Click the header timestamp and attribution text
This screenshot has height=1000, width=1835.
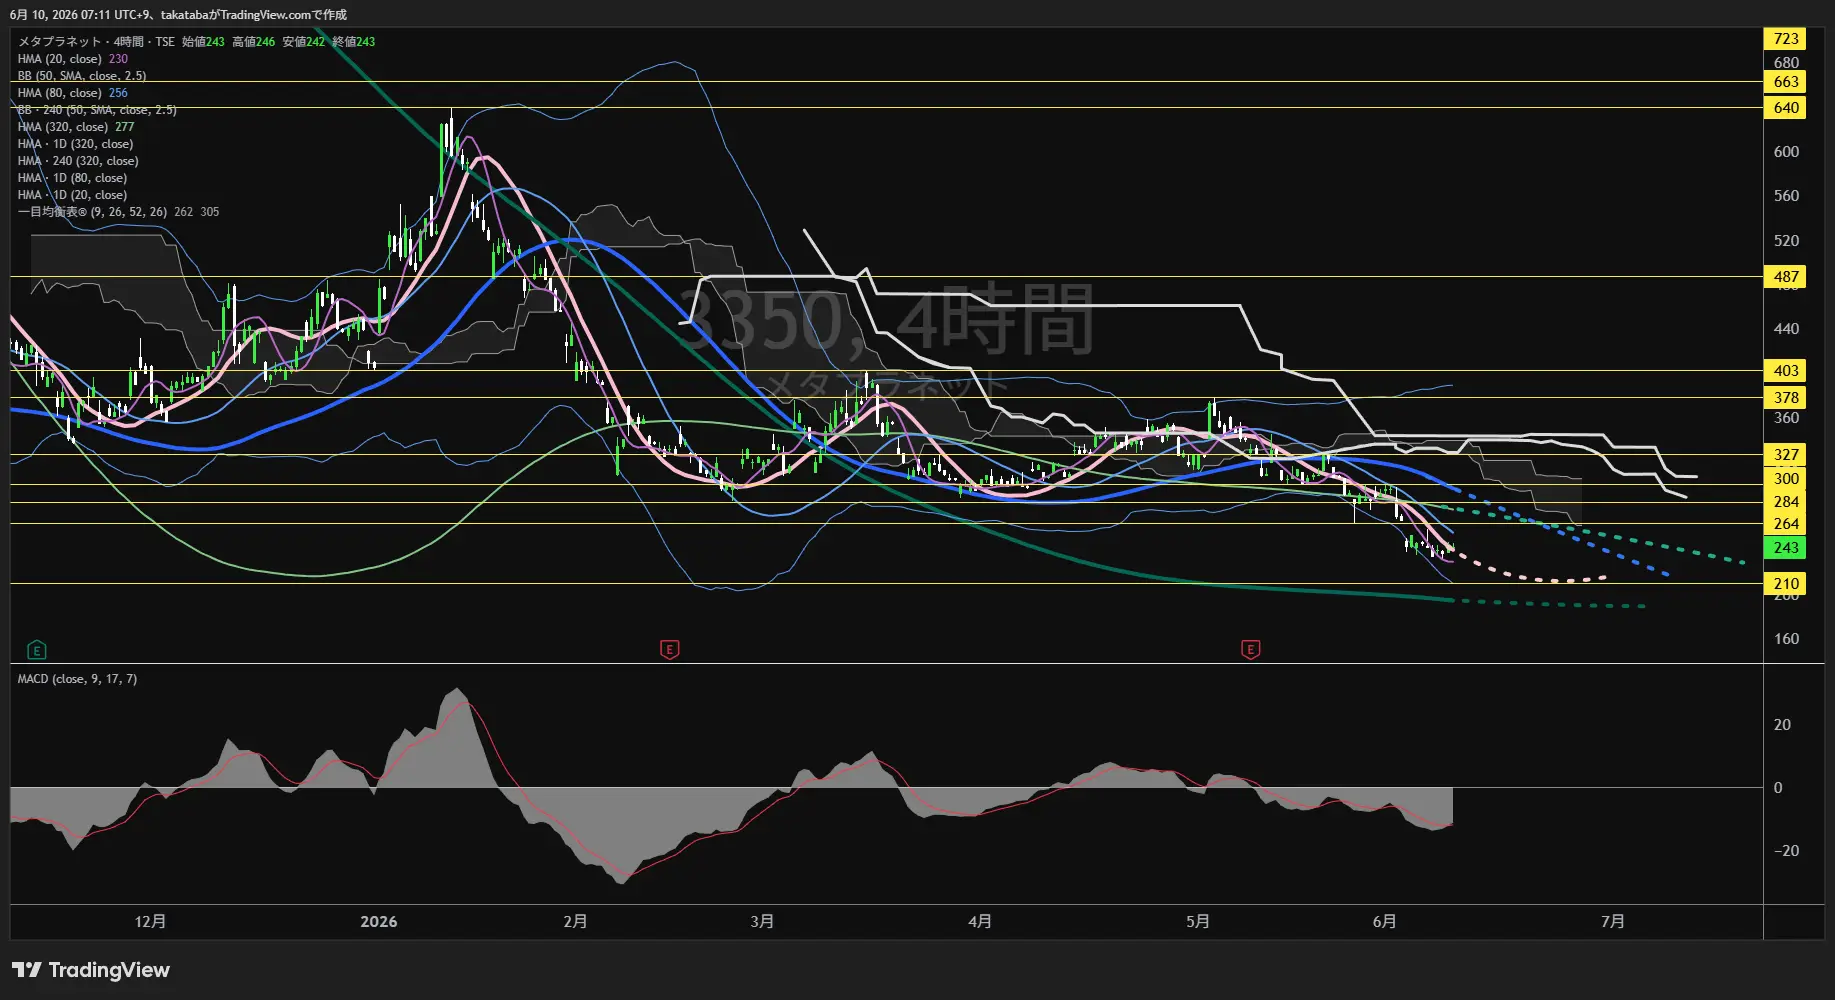[x=178, y=15]
